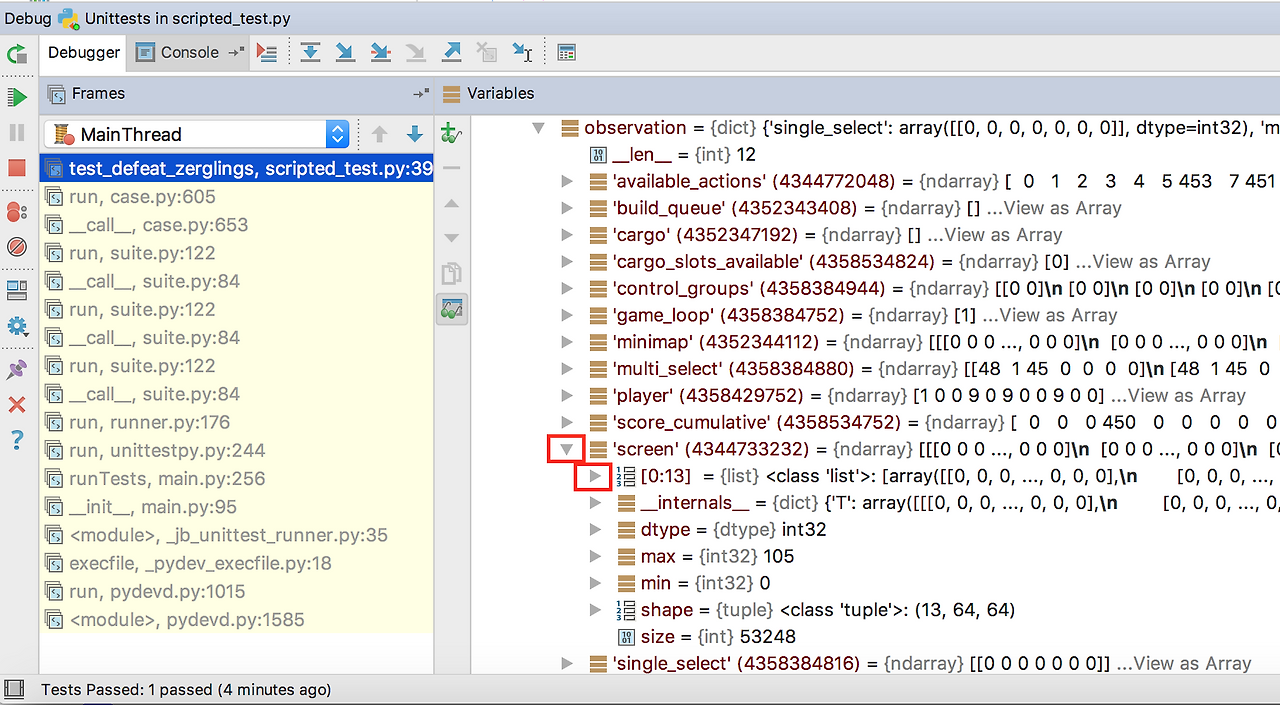Select frame 'run, case.py:605'
Viewport: 1280px width, 705px height.
[237, 197]
